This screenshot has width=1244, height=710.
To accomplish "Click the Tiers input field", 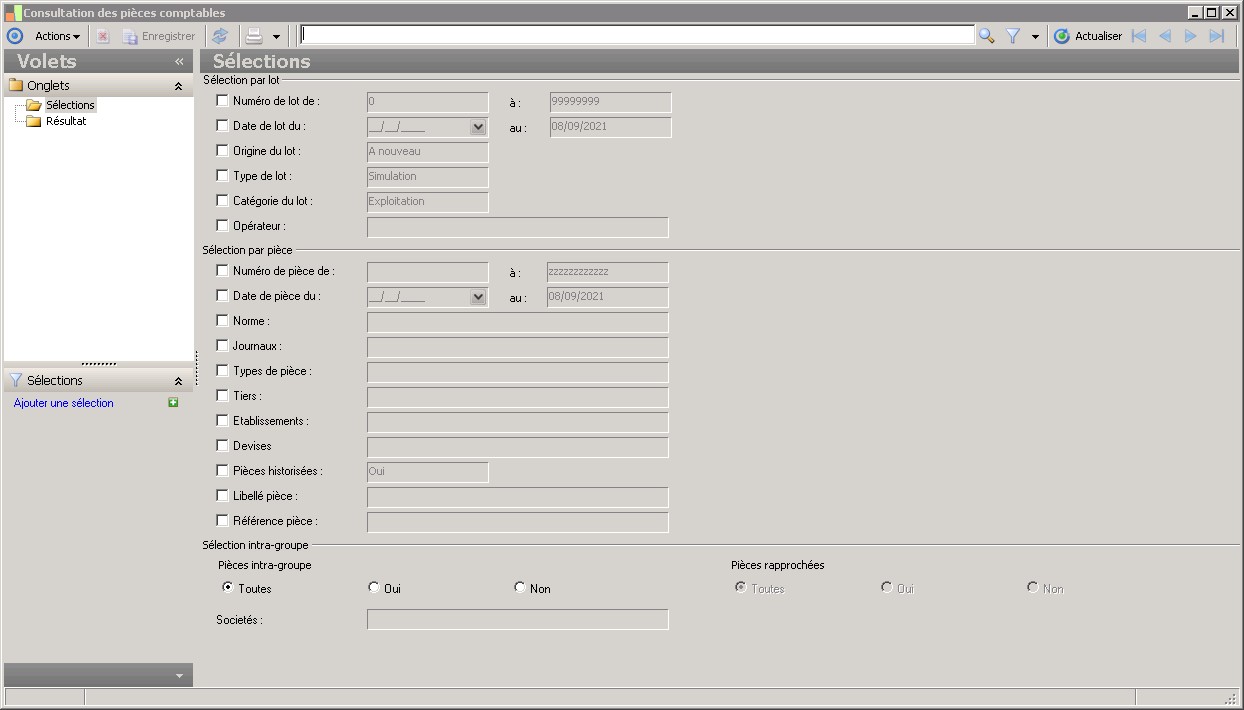I will (x=518, y=397).
